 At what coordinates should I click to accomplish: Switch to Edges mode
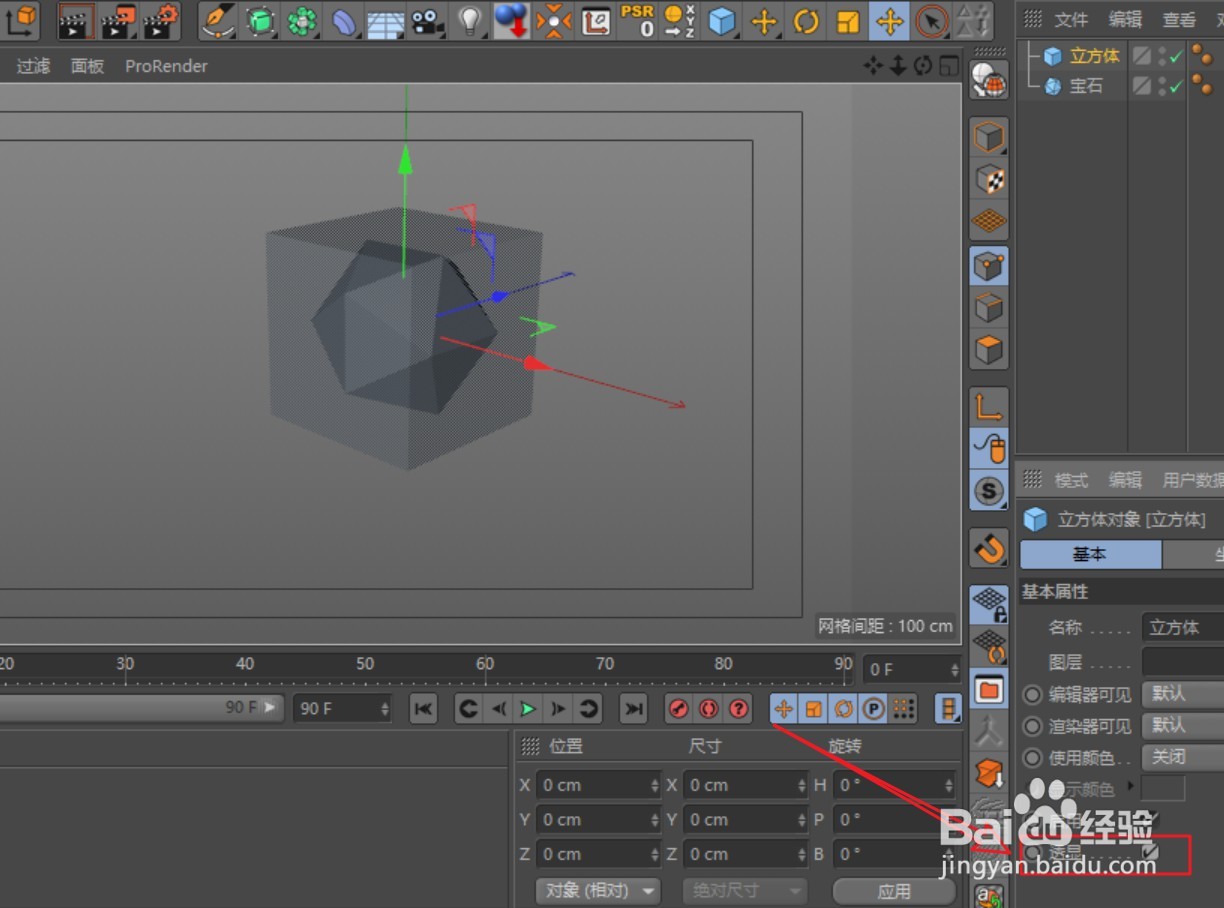pyautogui.click(x=989, y=308)
